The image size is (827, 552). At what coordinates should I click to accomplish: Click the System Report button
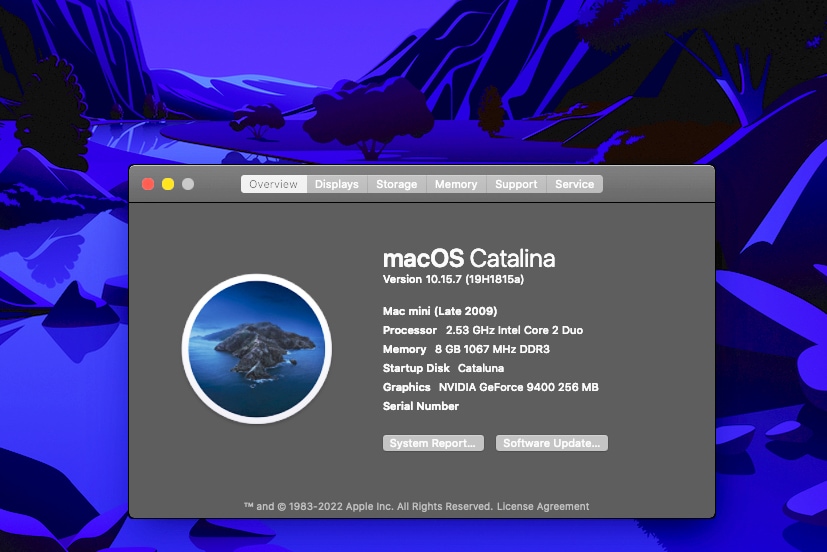[x=433, y=443]
